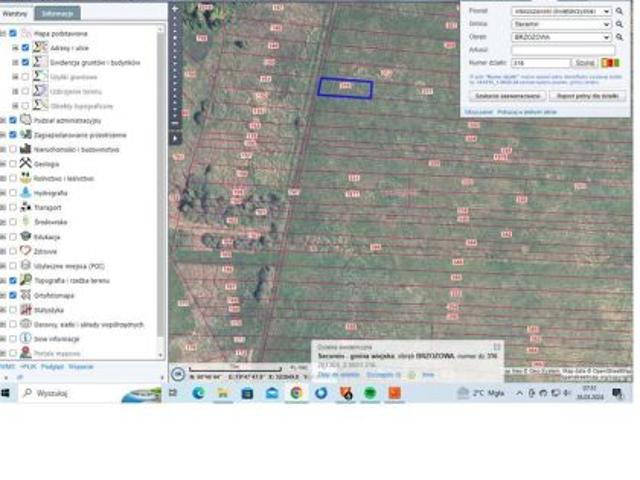Switch to the Warstwy tab
Image resolution: width=640 pixels, height=480 pixels.
point(15,13)
